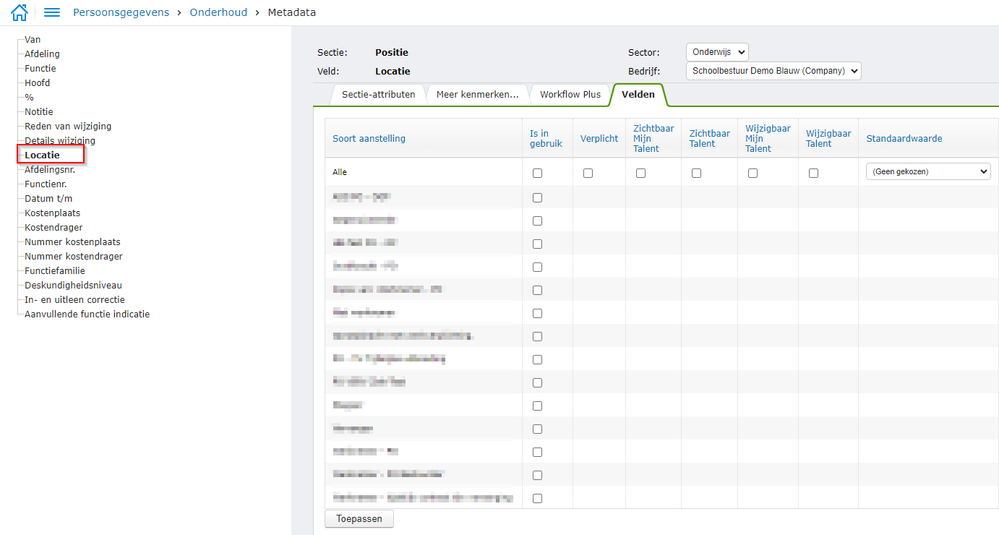Enable Verplicht checkbox in Alle row
This screenshot has width=999, height=535.
click(588, 173)
